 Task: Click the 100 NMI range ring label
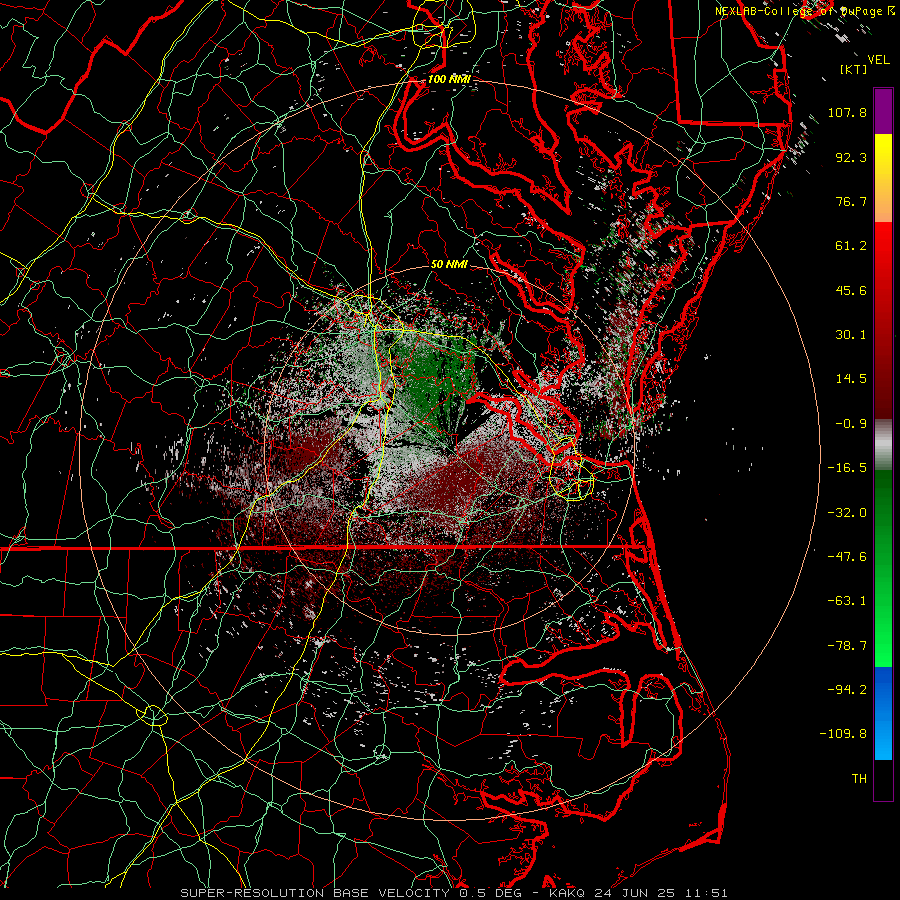(449, 79)
